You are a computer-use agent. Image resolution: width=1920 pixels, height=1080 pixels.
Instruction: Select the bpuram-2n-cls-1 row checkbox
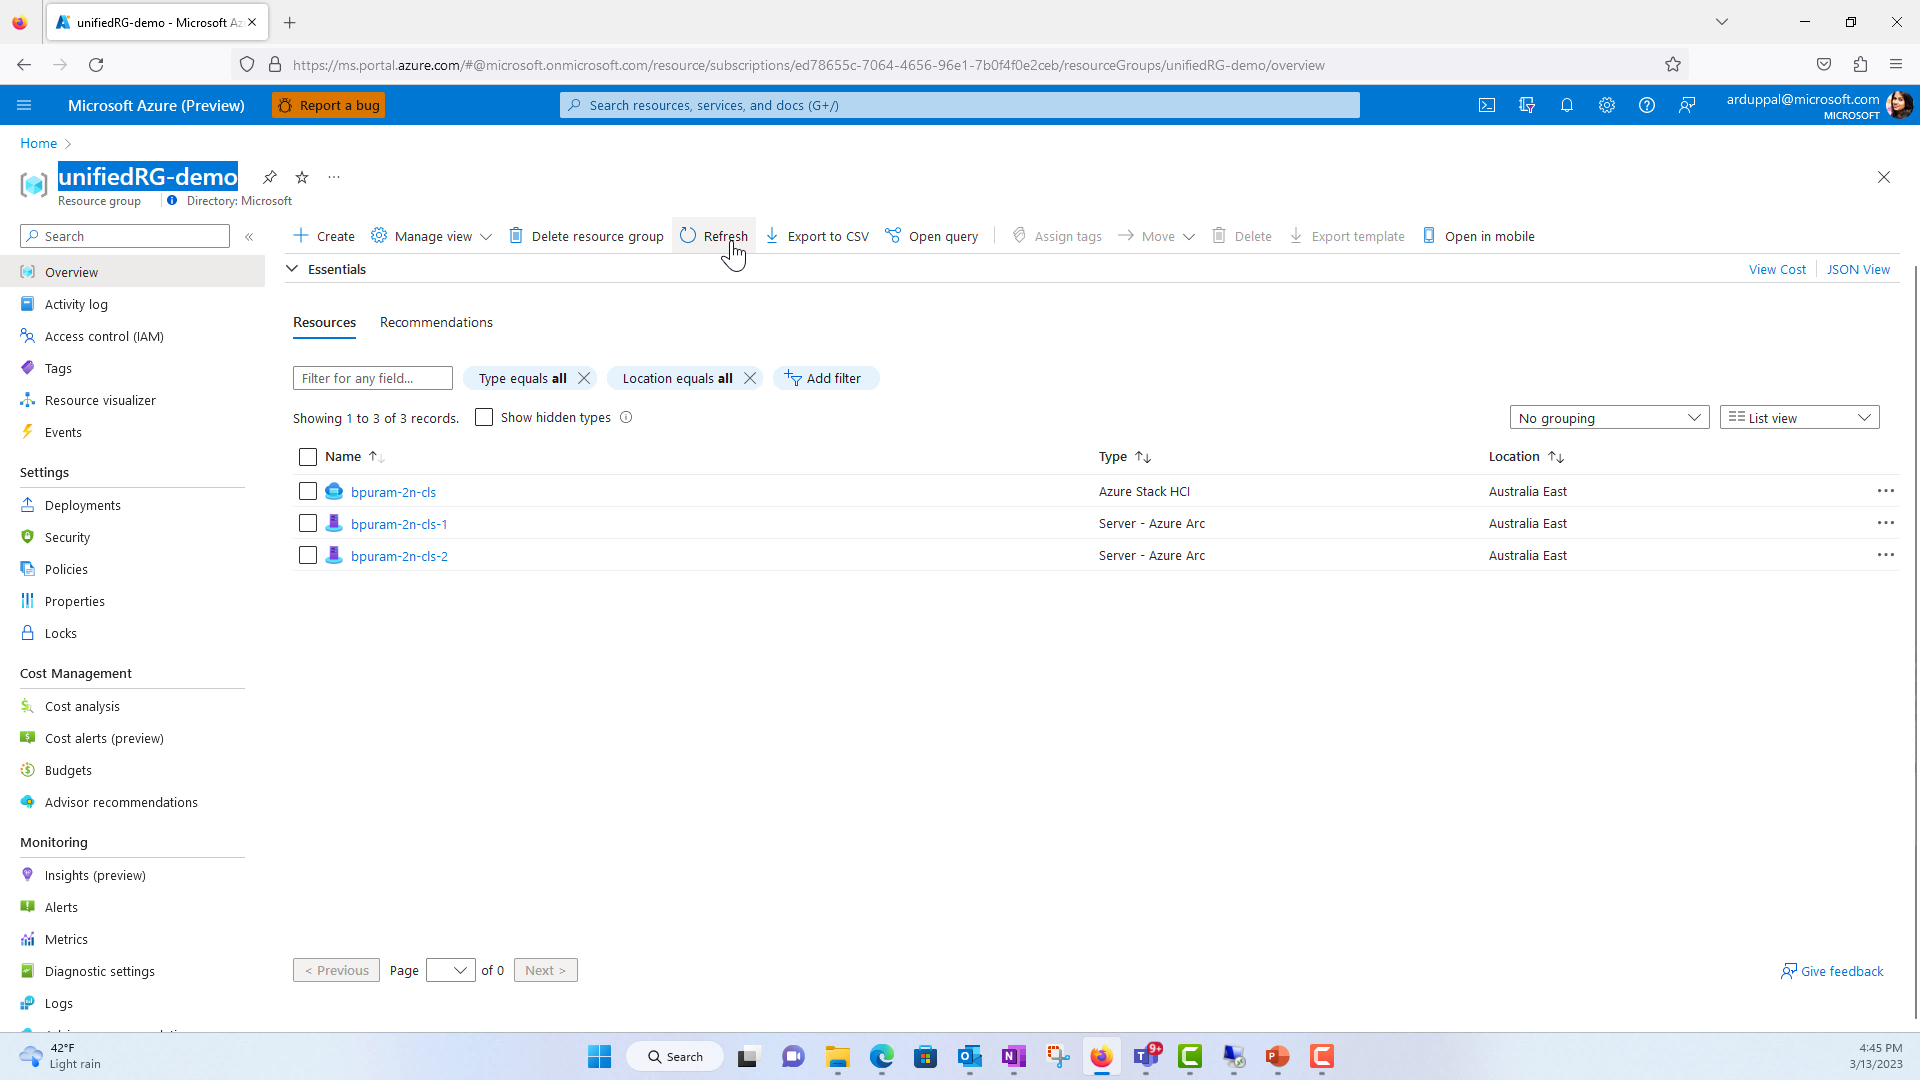308,524
